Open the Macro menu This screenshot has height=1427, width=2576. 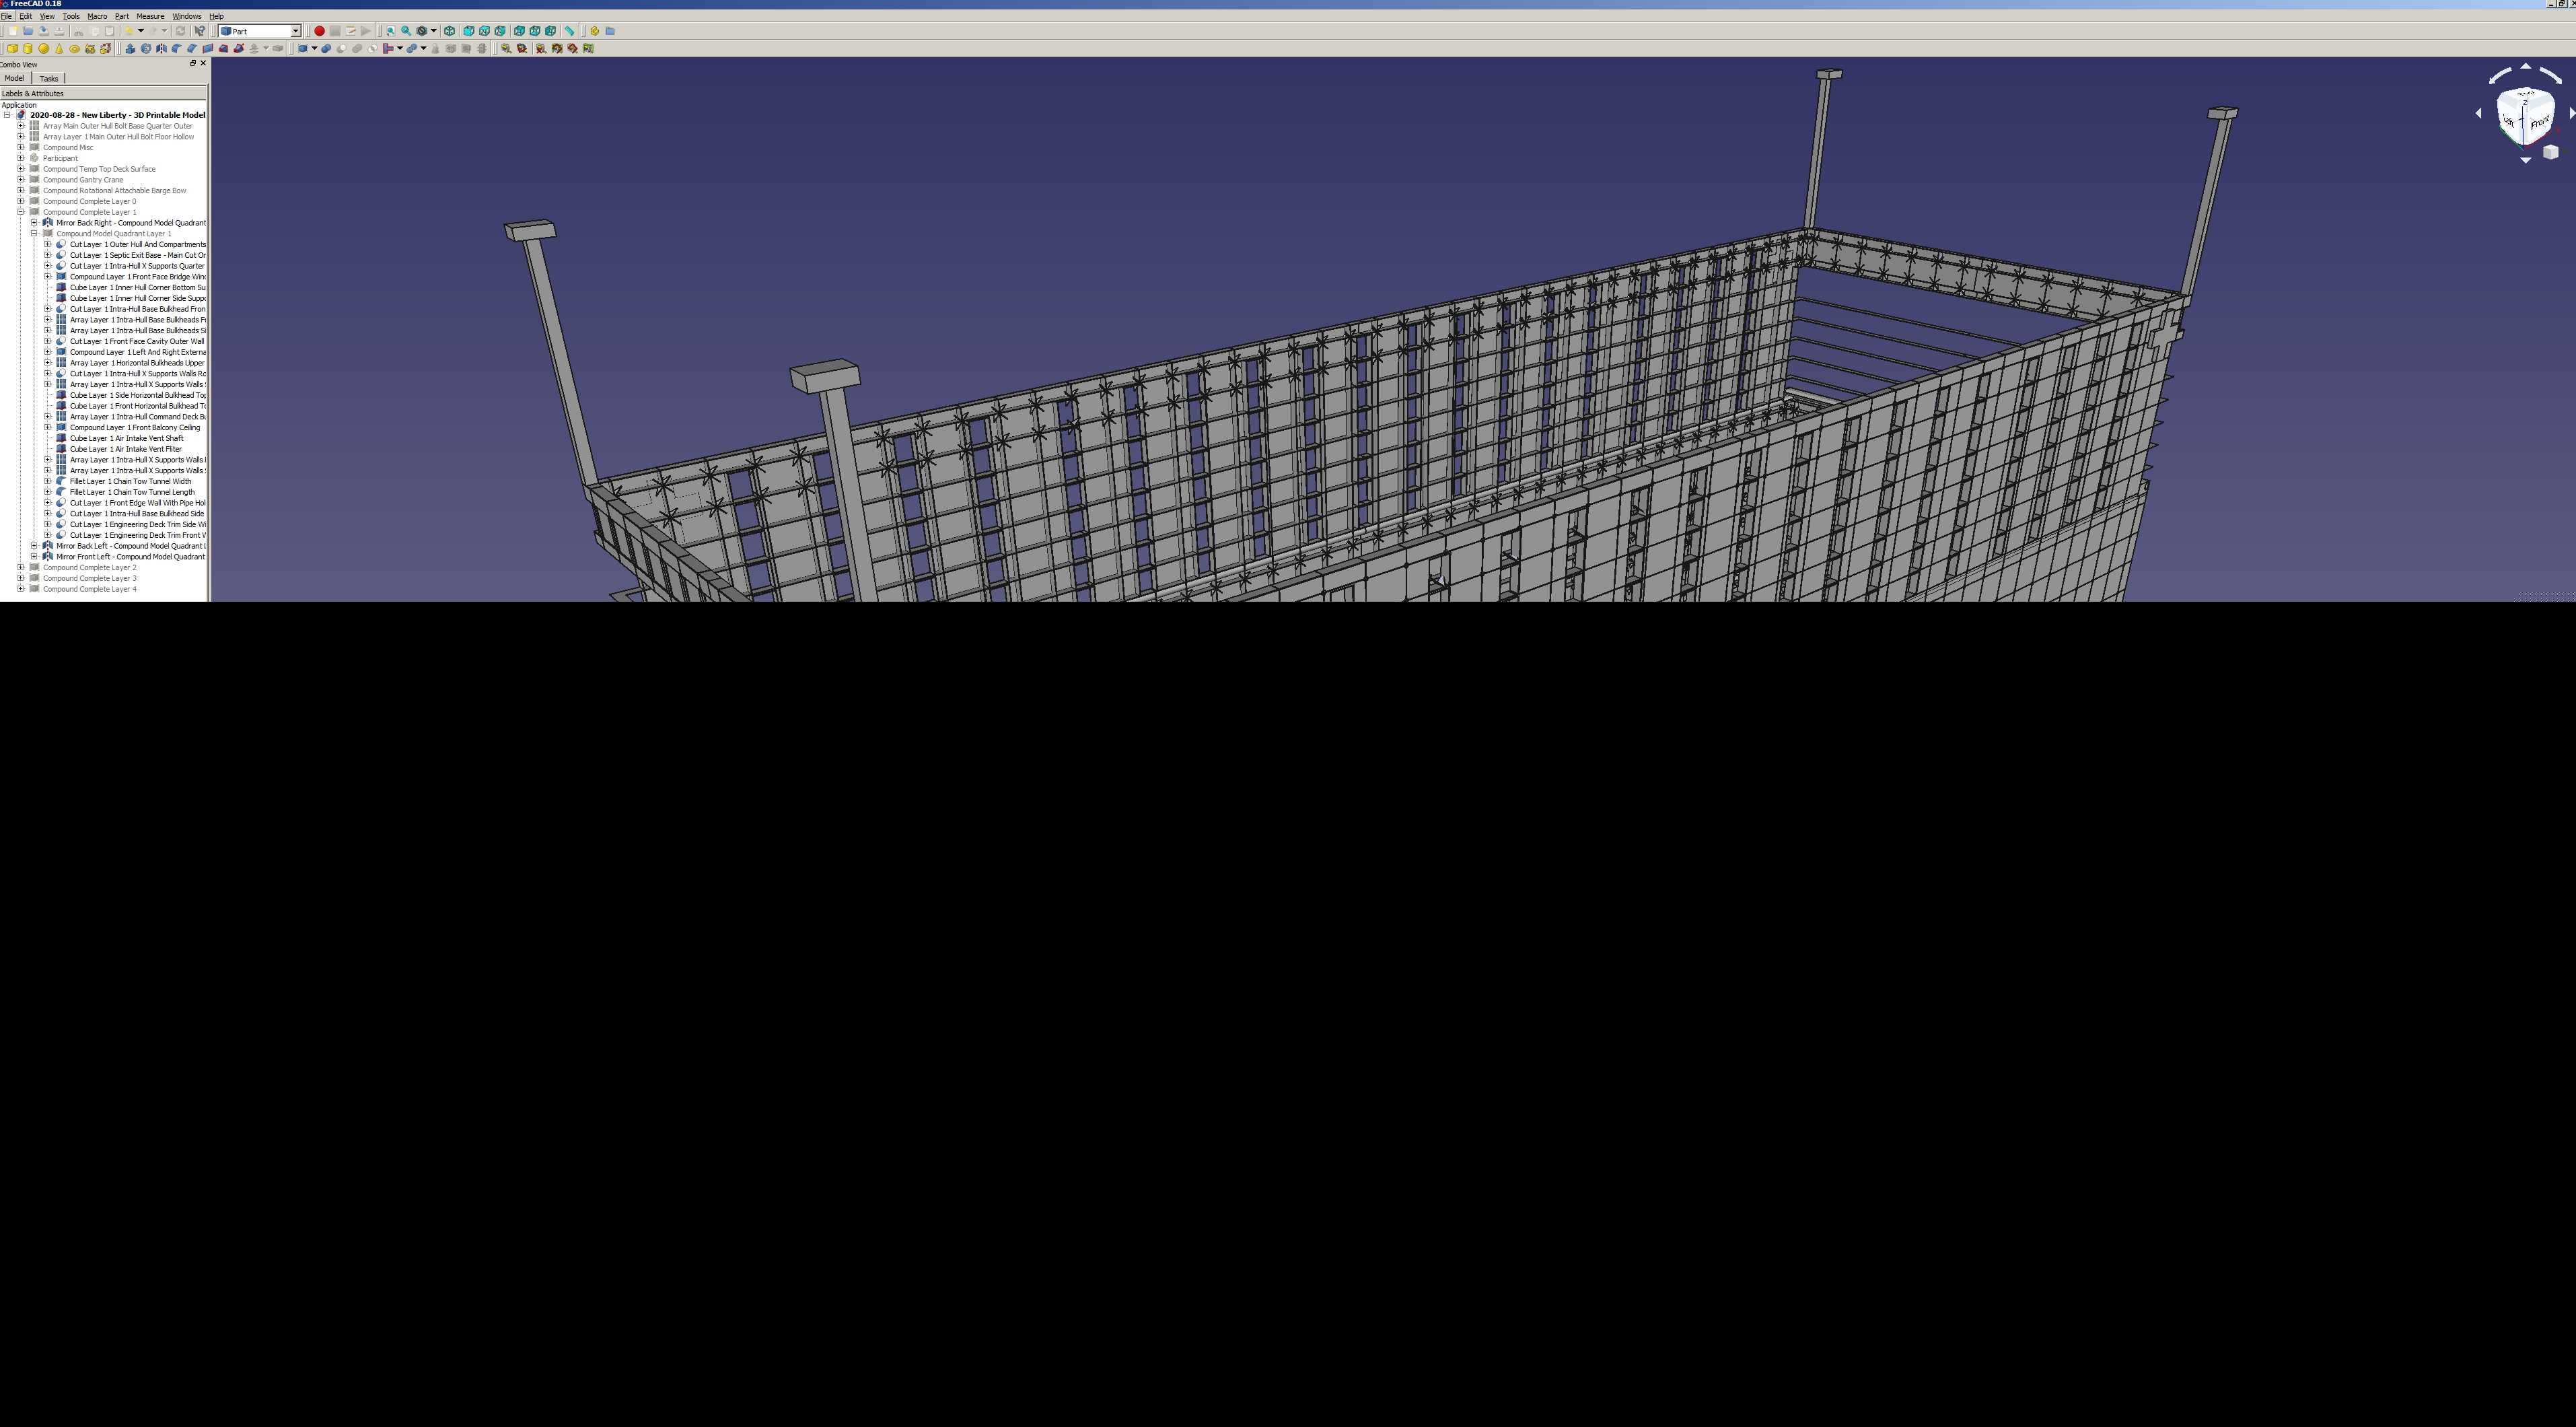pos(97,16)
